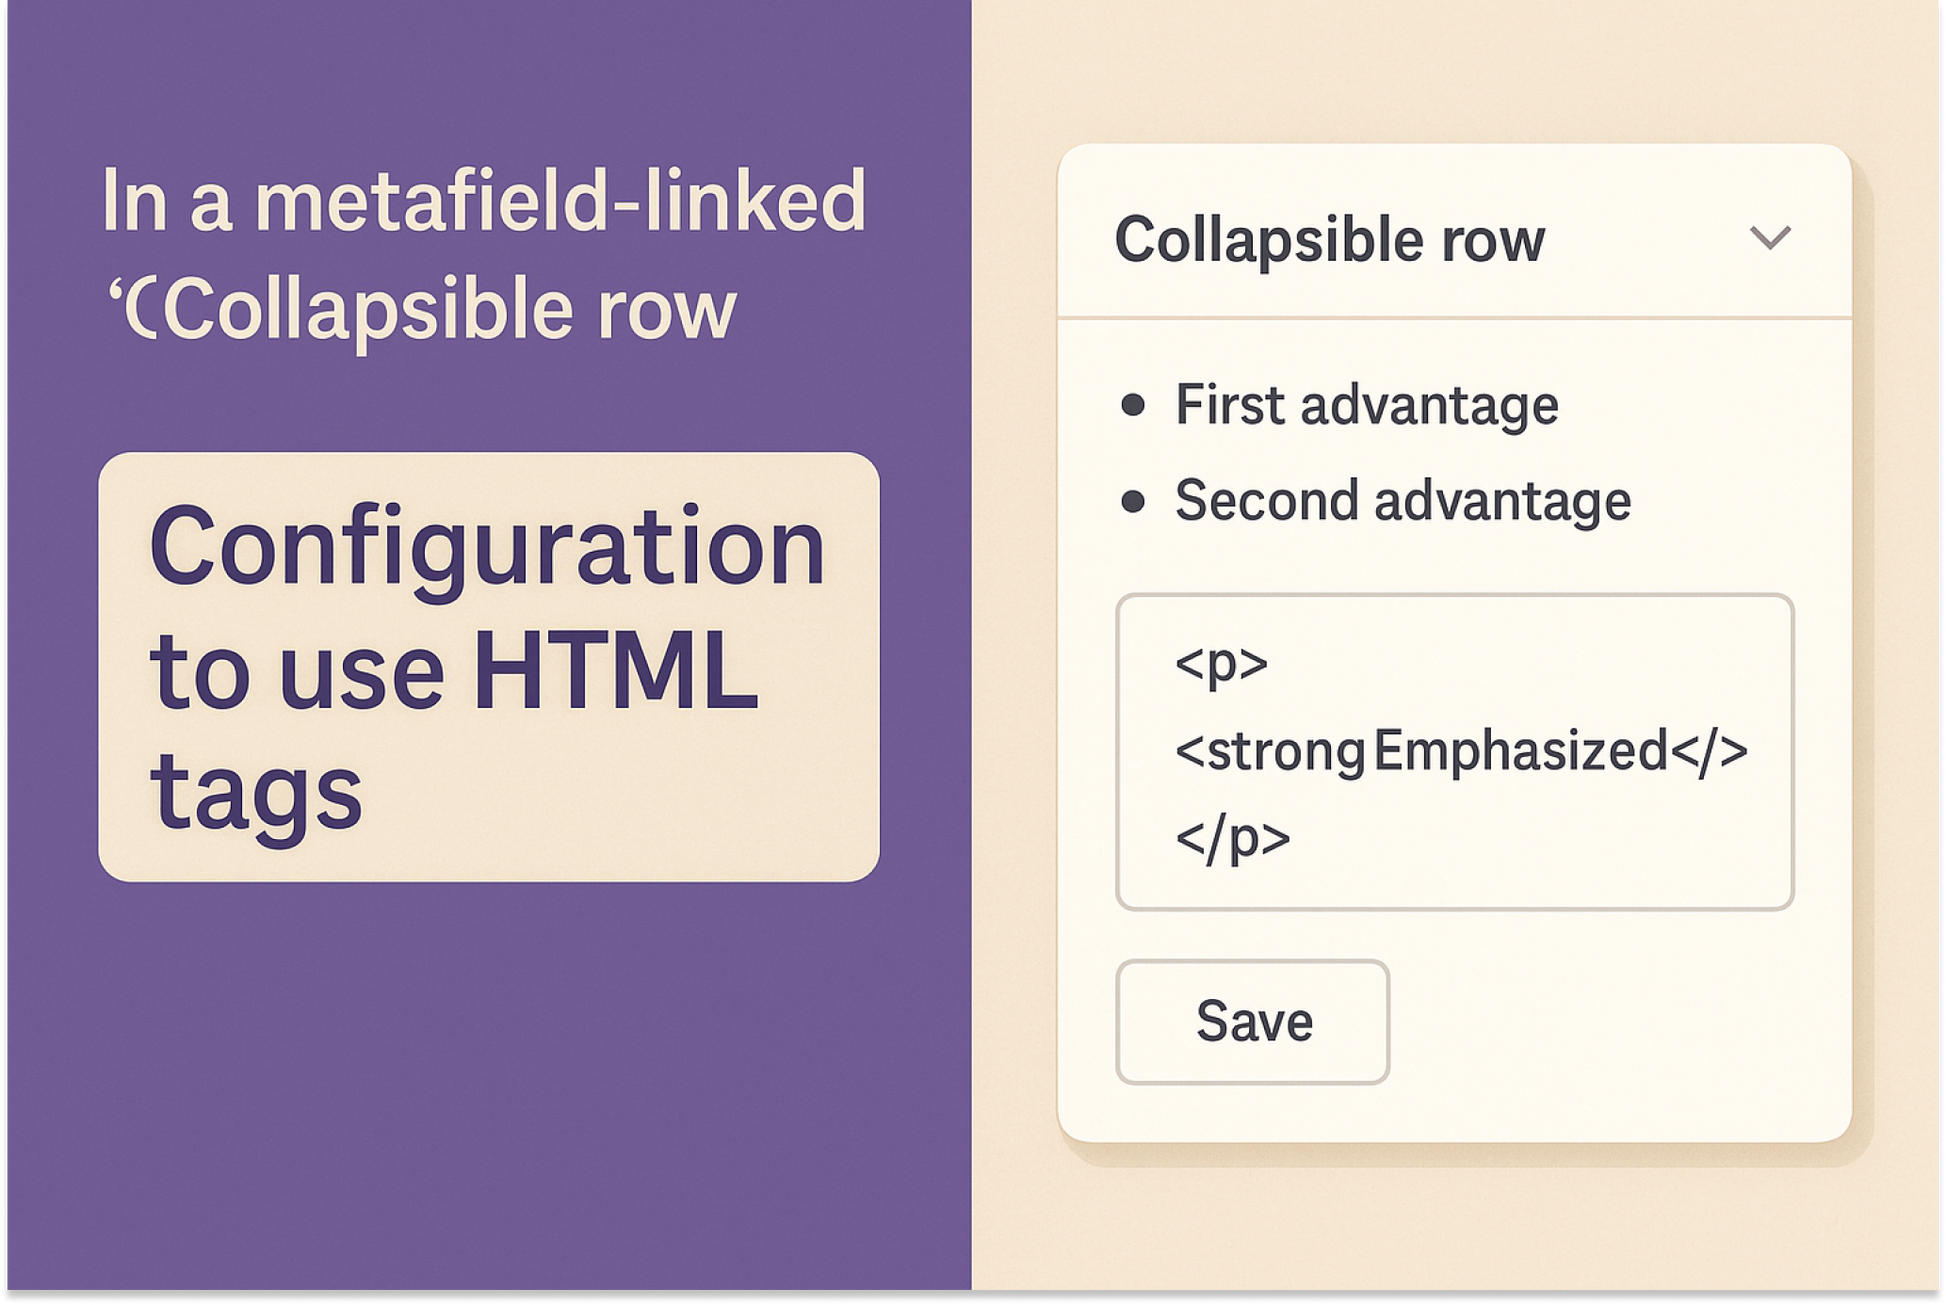The width and height of the screenshot is (1946, 1305).
Task: Click the word "Emphasized" in the code box
Action: click(1520, 751)
